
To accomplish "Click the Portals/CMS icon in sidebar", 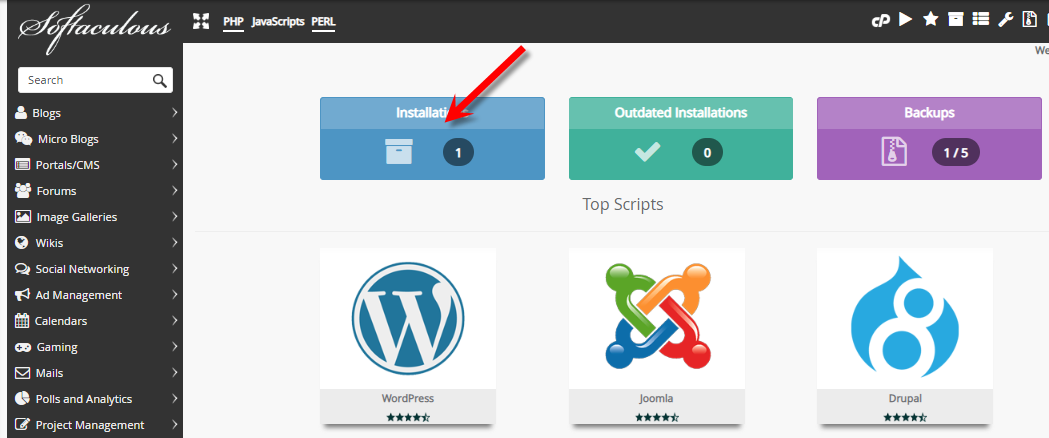I will 23,165.
